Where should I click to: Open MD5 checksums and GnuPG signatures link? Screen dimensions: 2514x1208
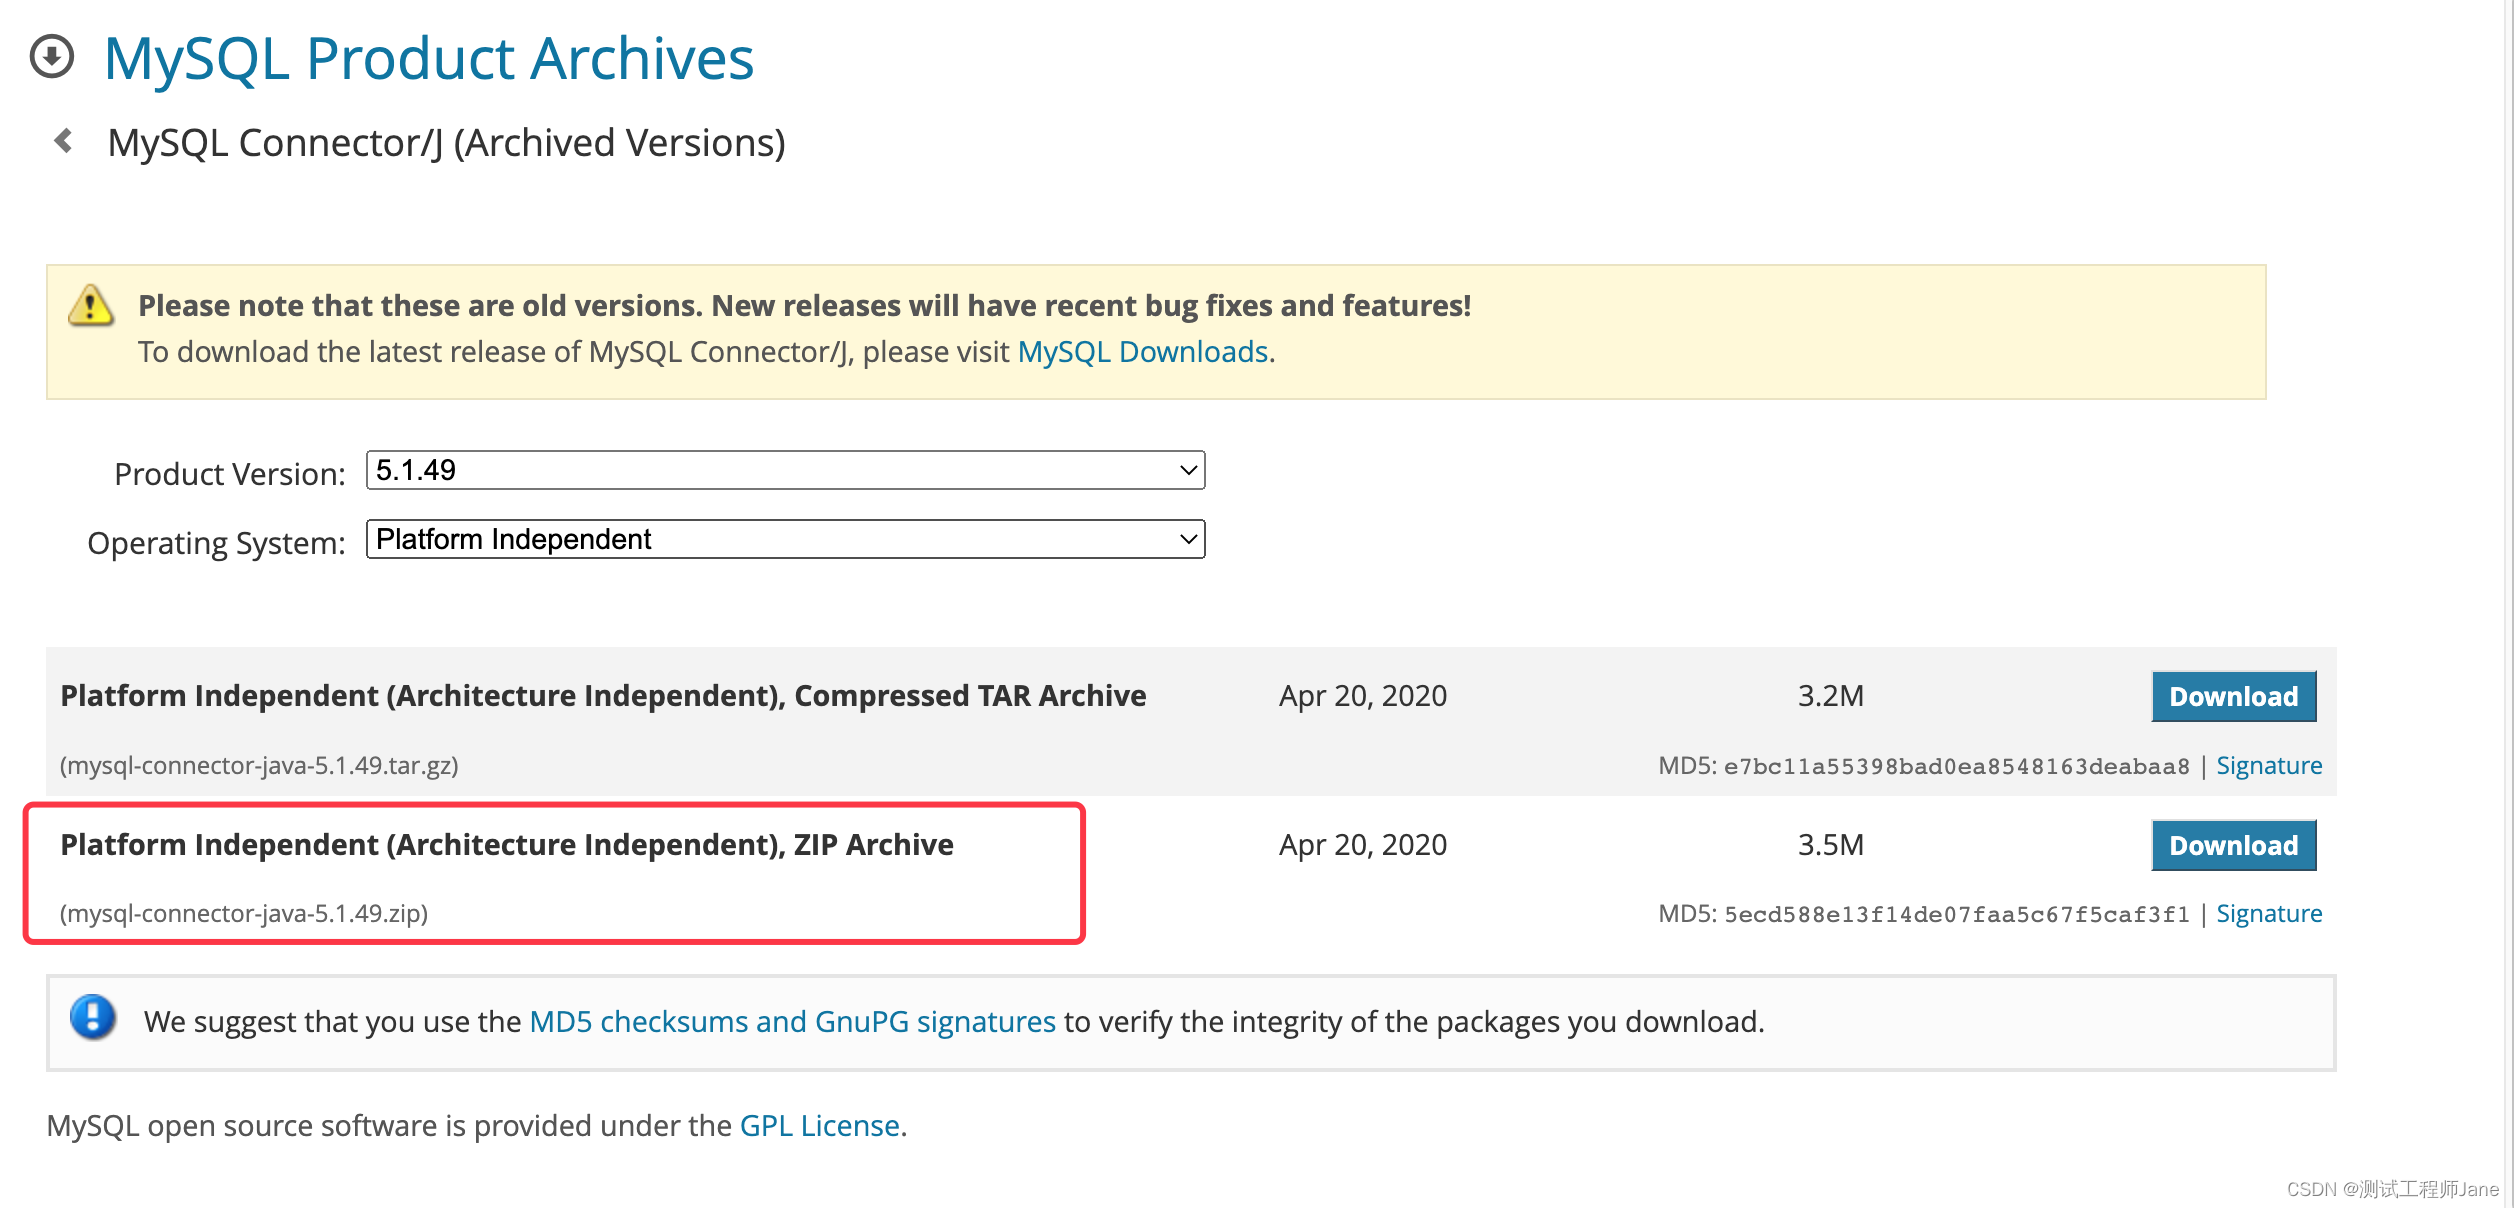click(x=792, y=1021)
